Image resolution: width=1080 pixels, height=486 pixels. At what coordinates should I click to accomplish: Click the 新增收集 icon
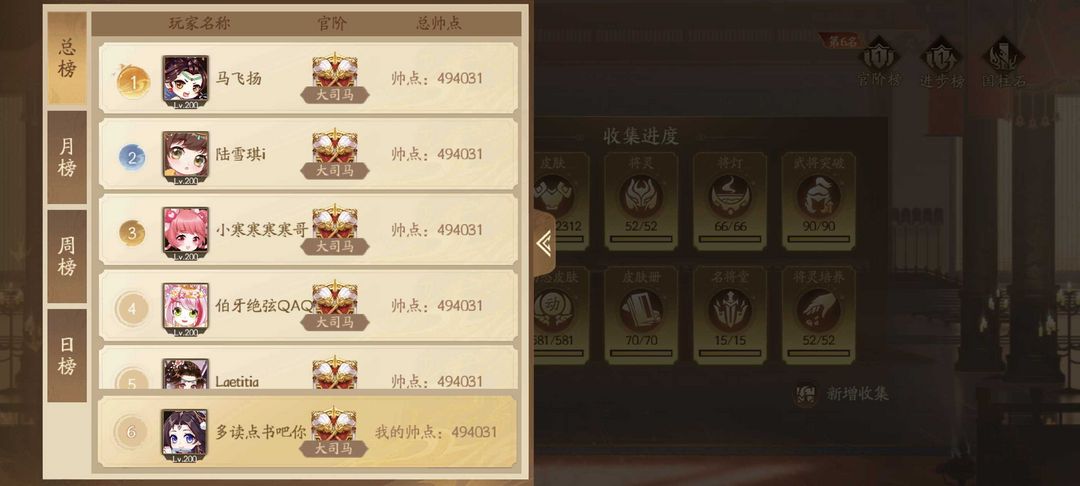coord(806,394)
